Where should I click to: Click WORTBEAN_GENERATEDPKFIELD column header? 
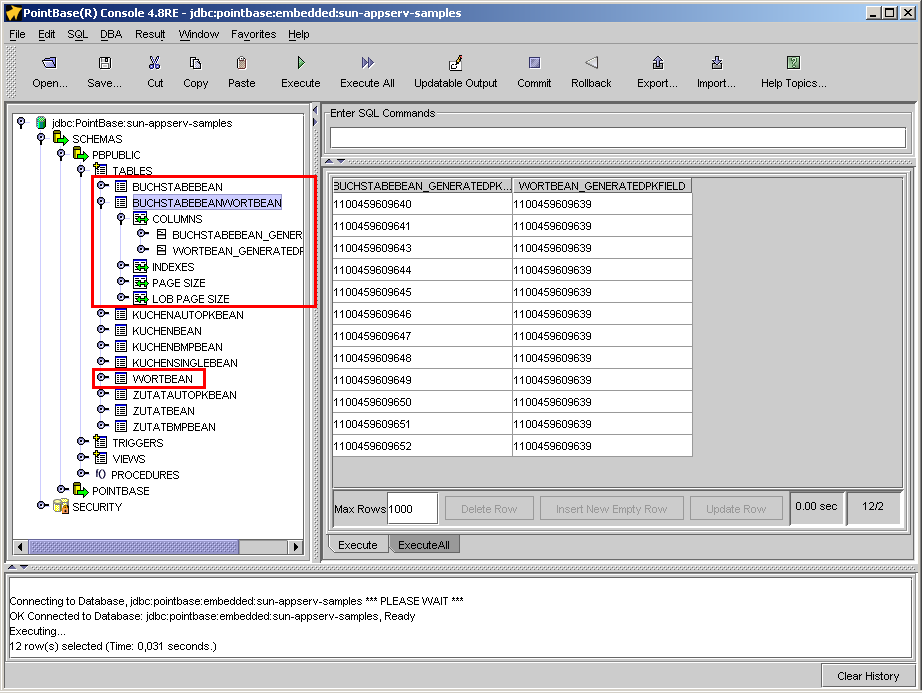coord(602,186)
